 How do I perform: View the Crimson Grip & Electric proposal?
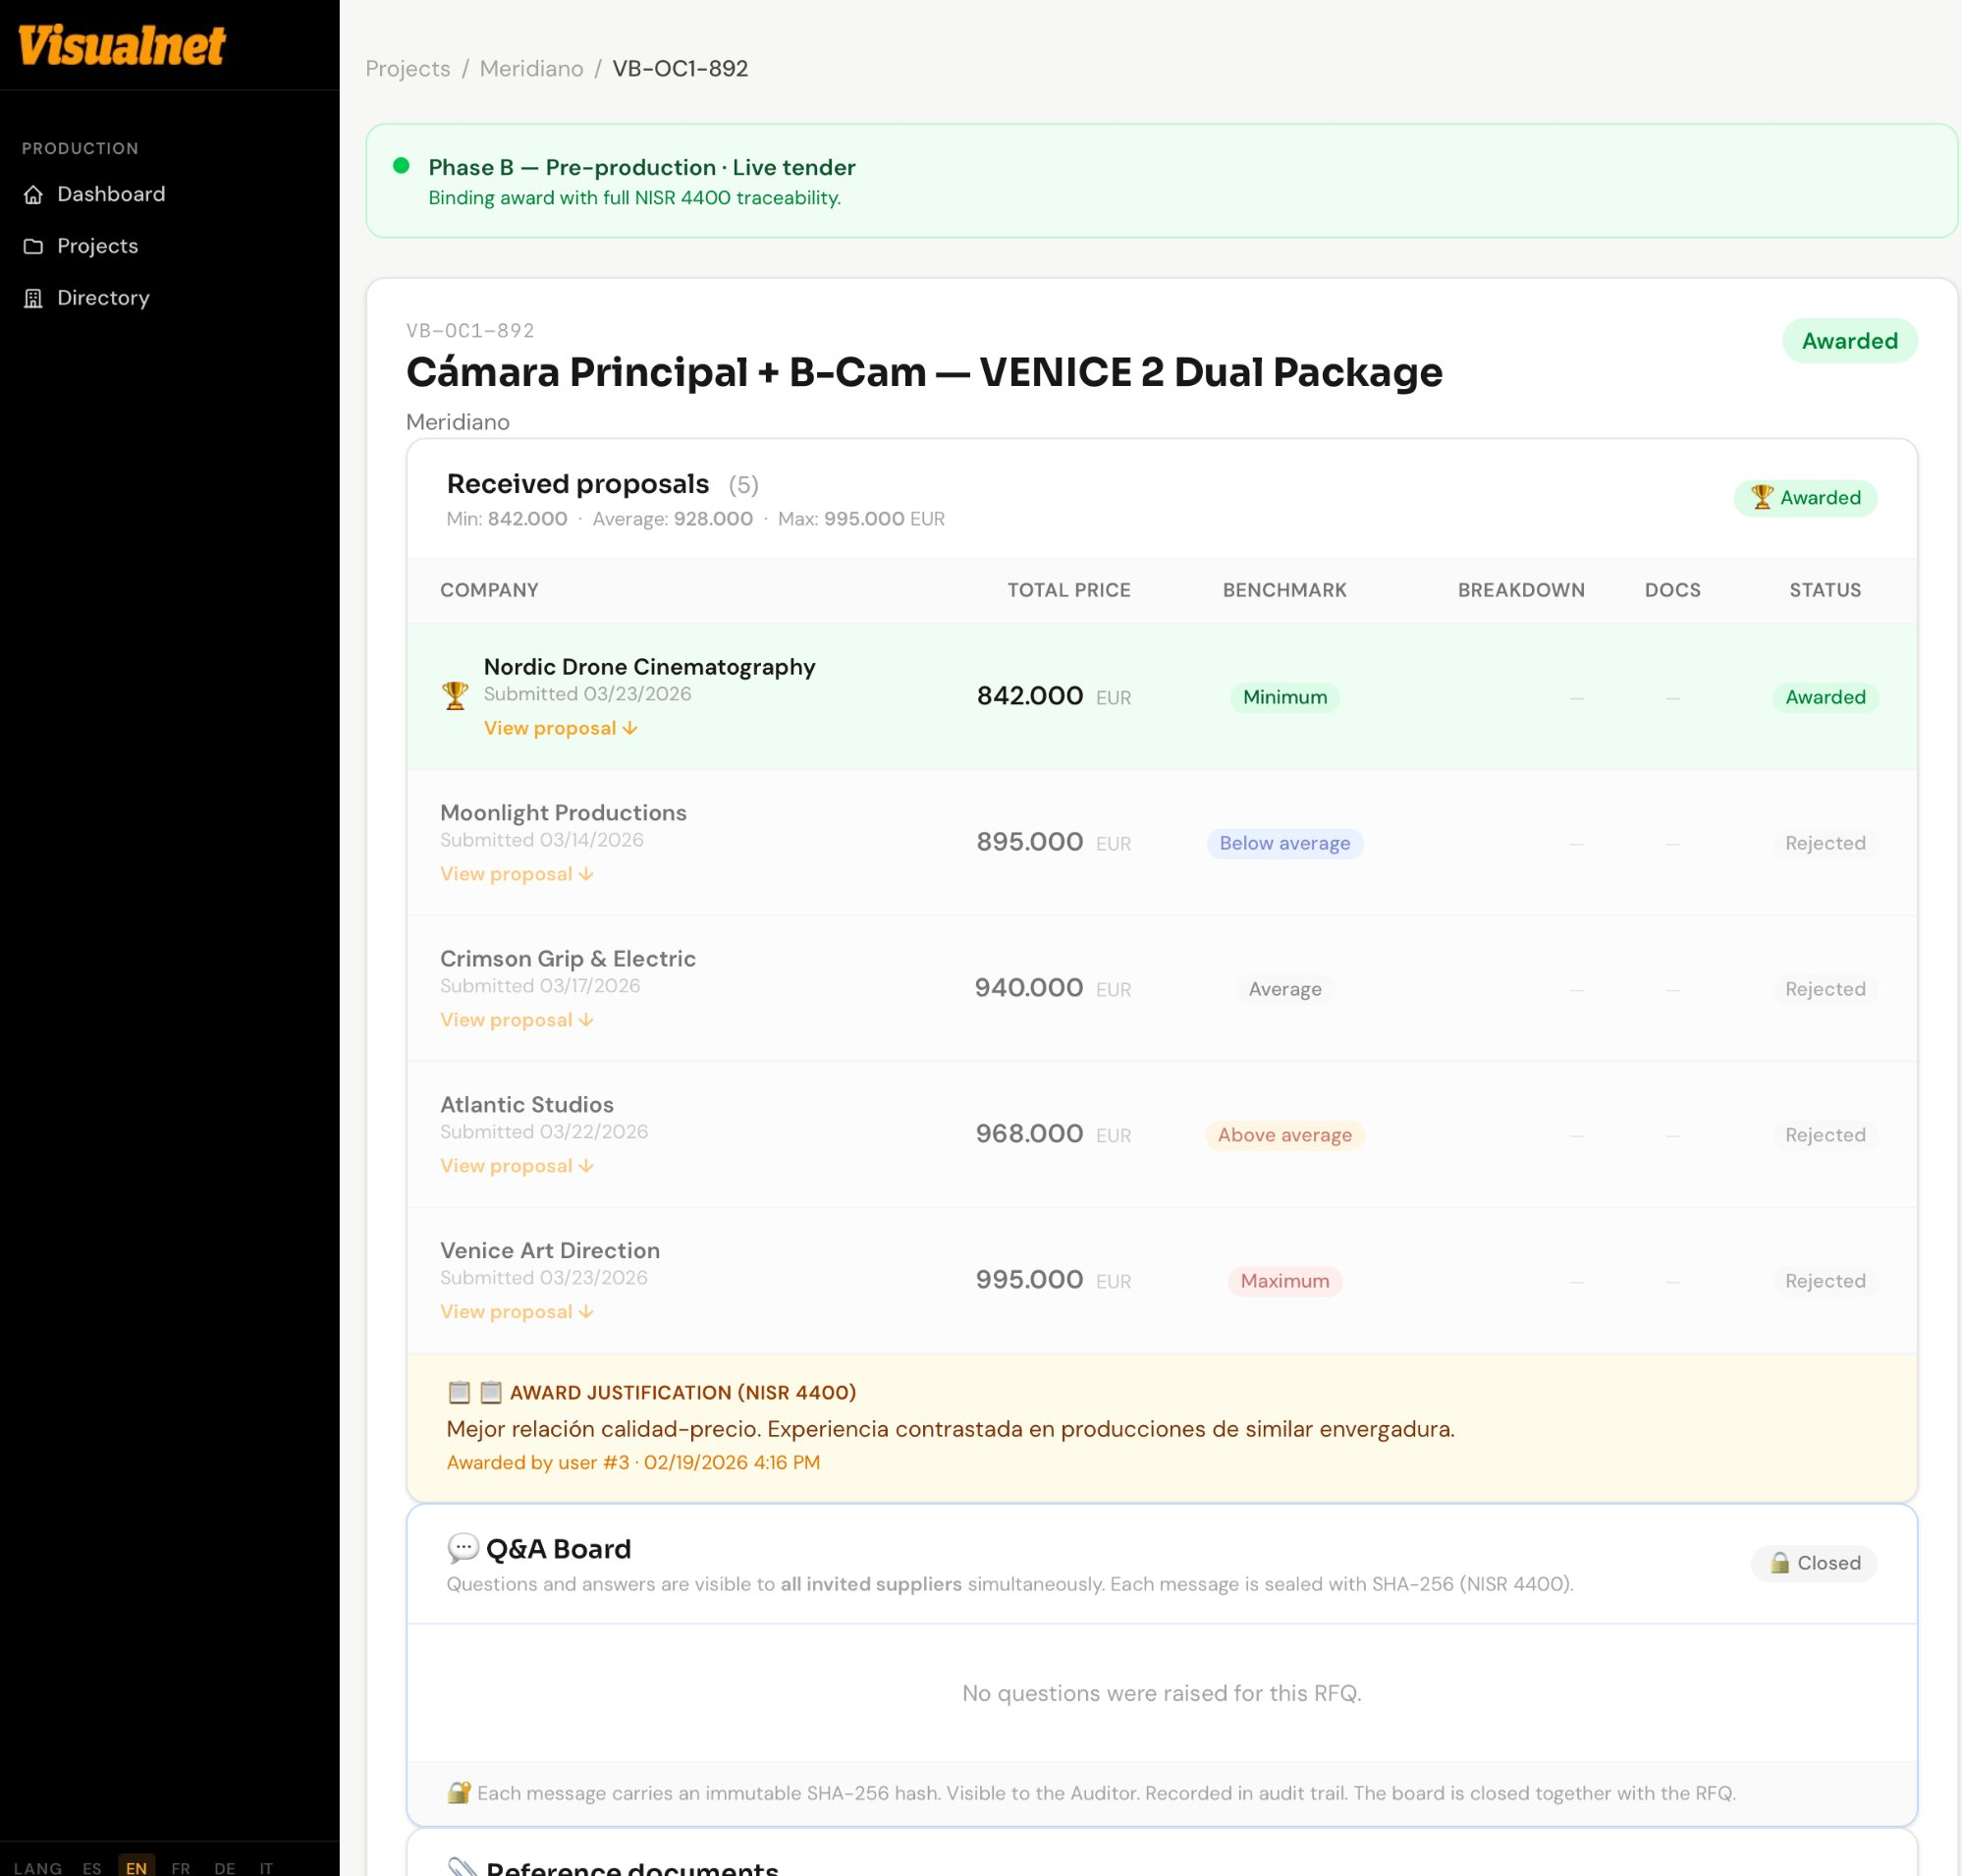[x=516, y=1019]
